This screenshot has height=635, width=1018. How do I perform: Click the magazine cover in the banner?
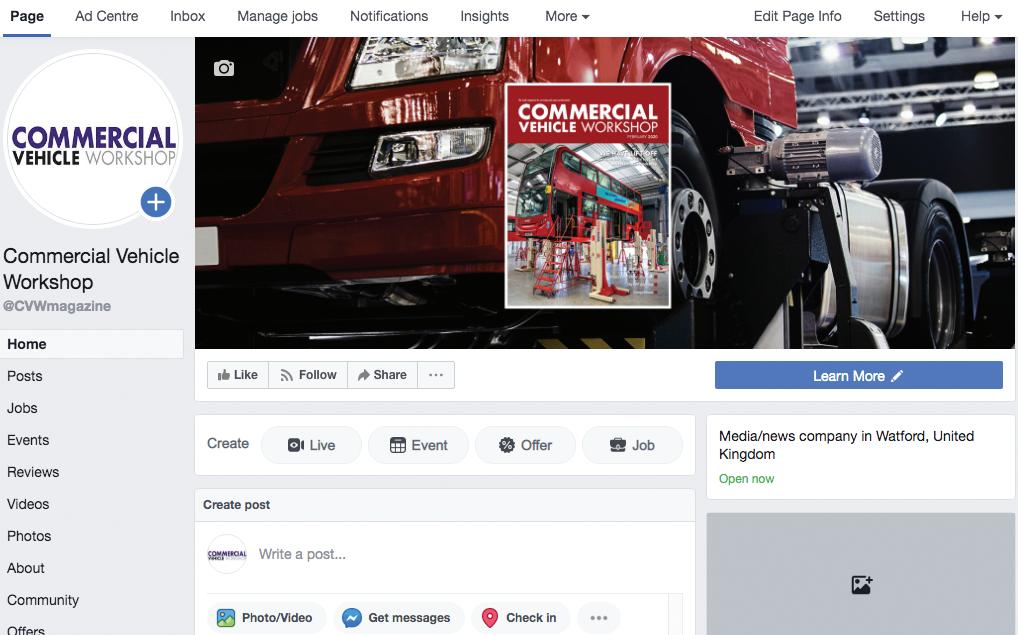point(588,195)
